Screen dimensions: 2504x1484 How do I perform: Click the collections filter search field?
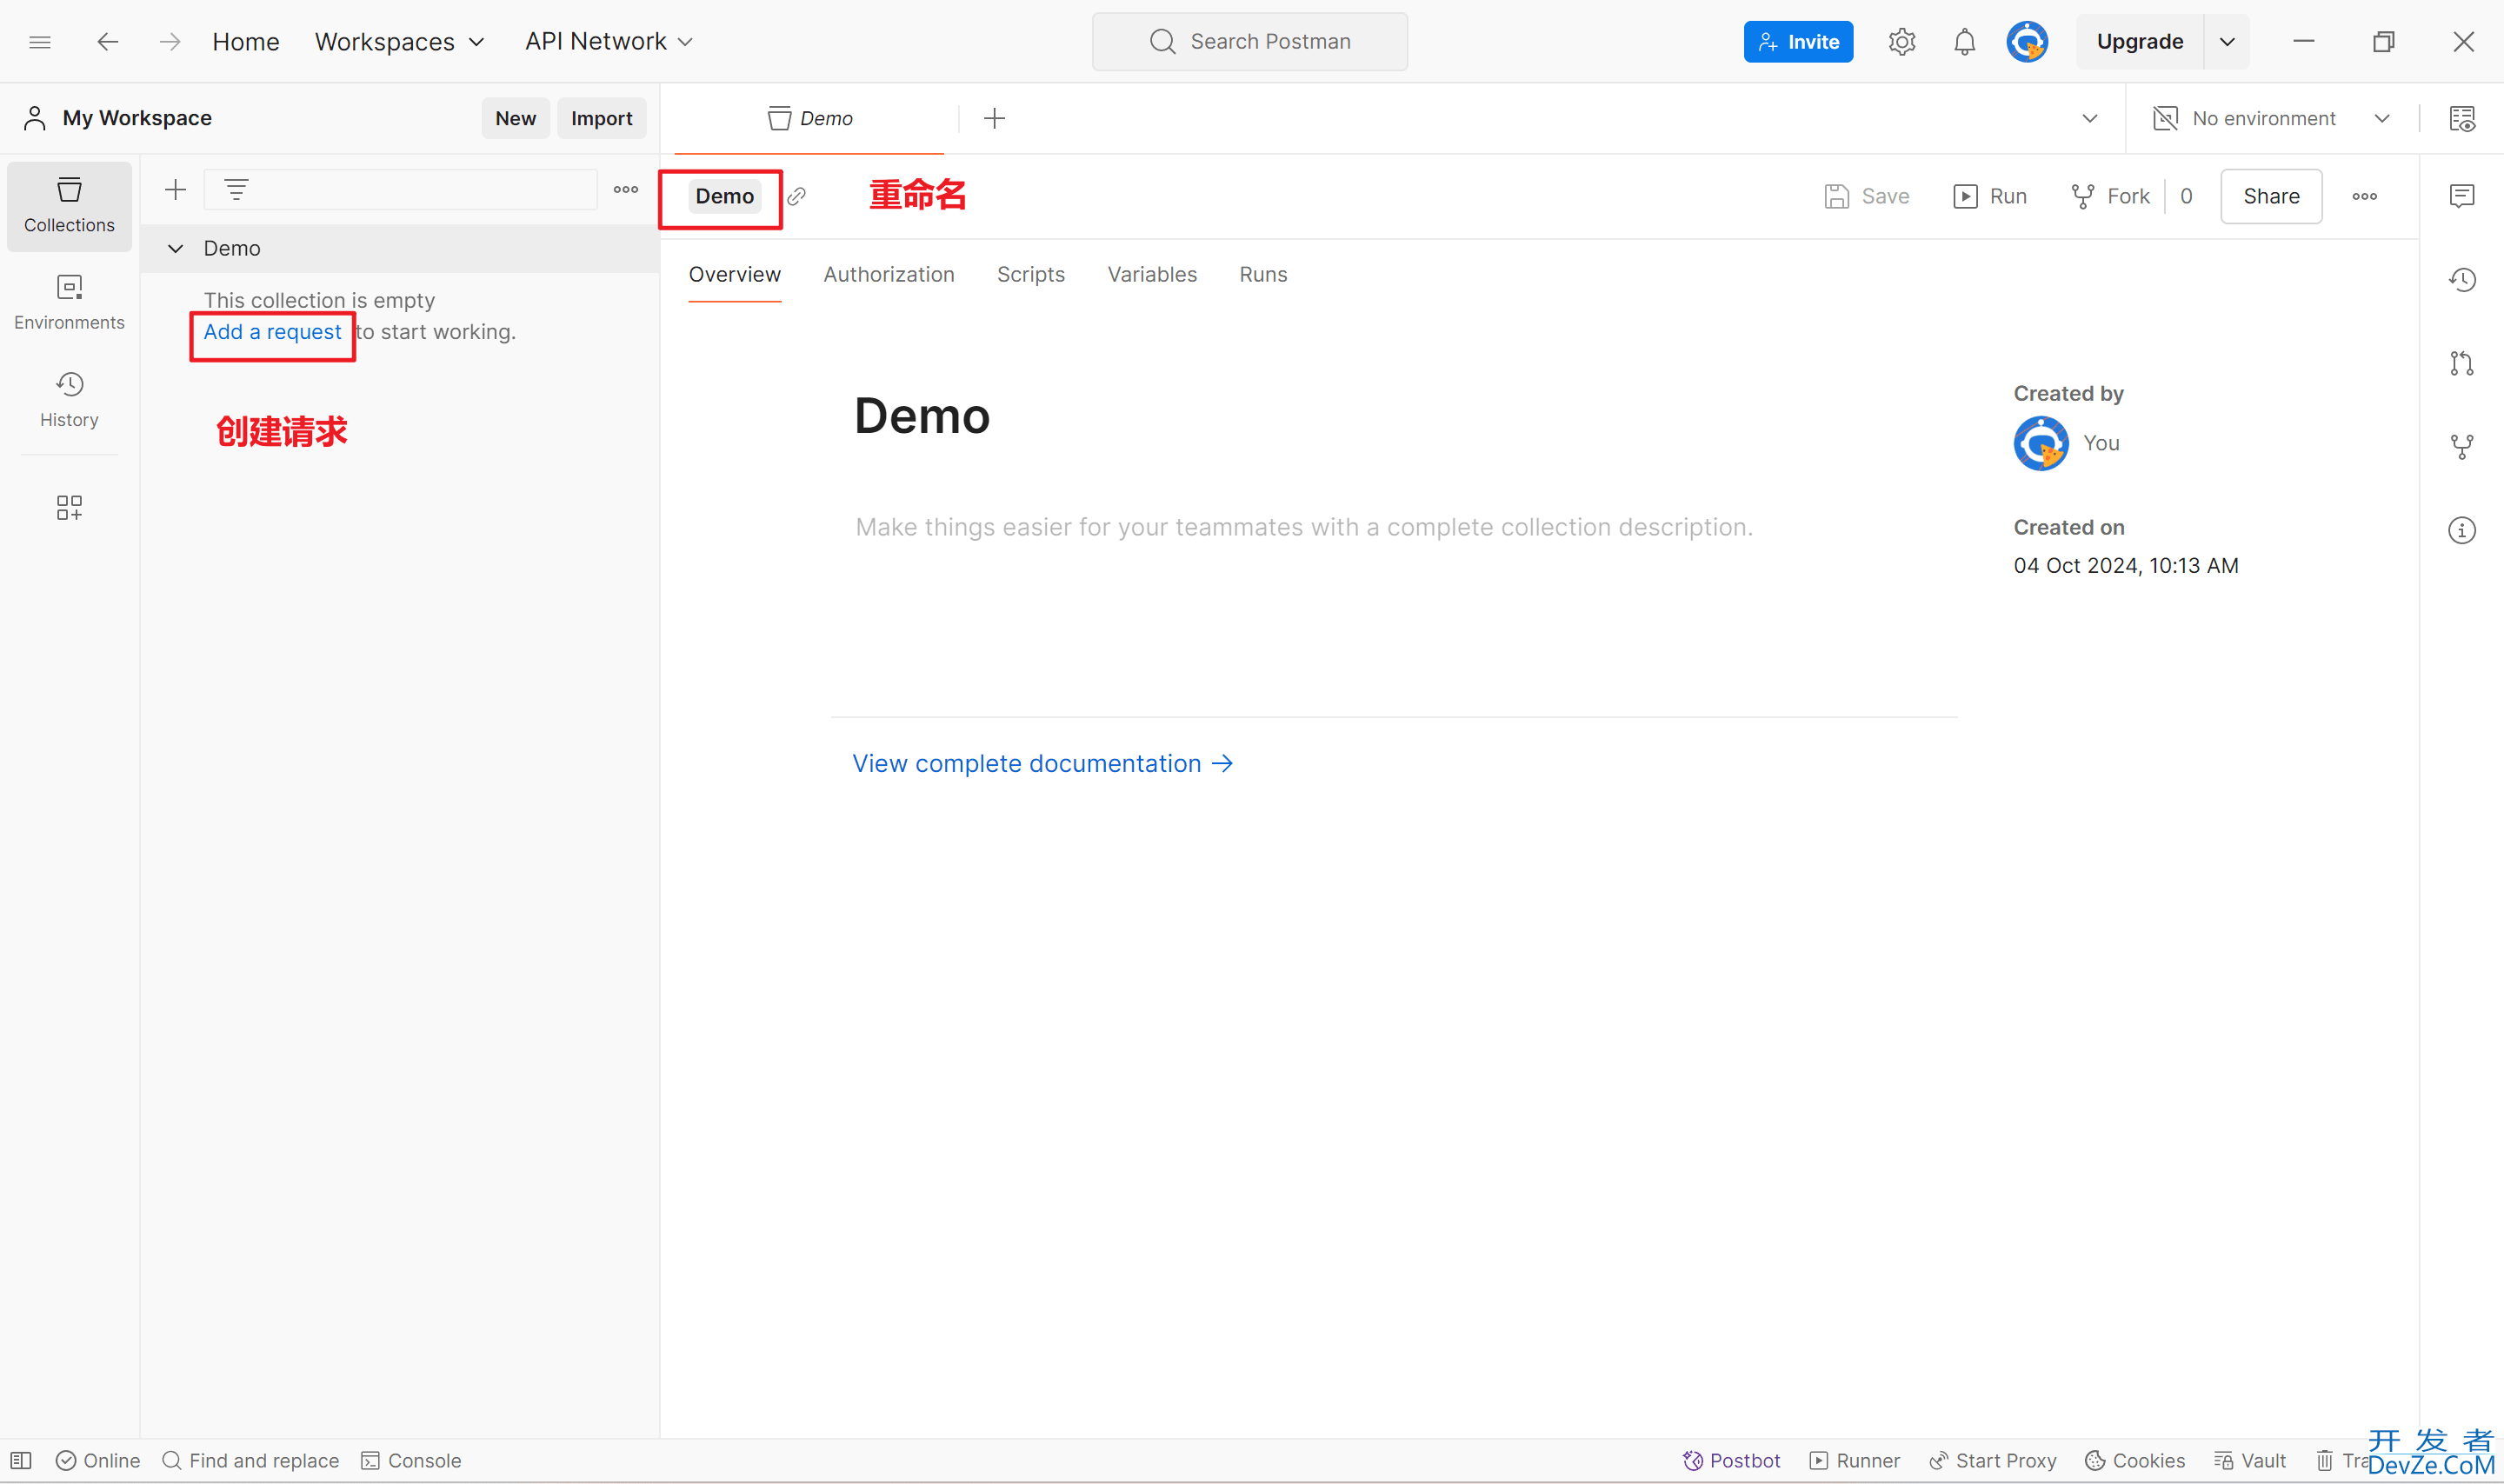coord(401,190)
